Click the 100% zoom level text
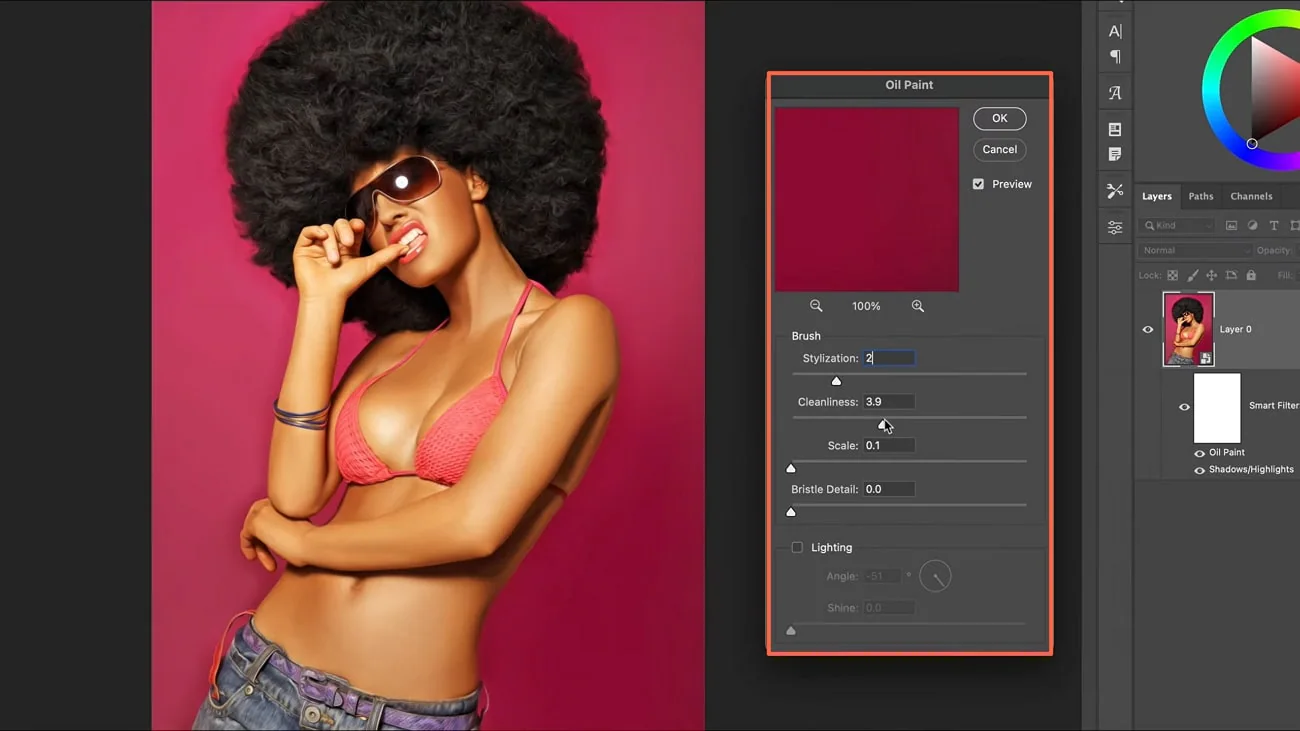This screenshot has height=731, width=1300. point(866,306)
